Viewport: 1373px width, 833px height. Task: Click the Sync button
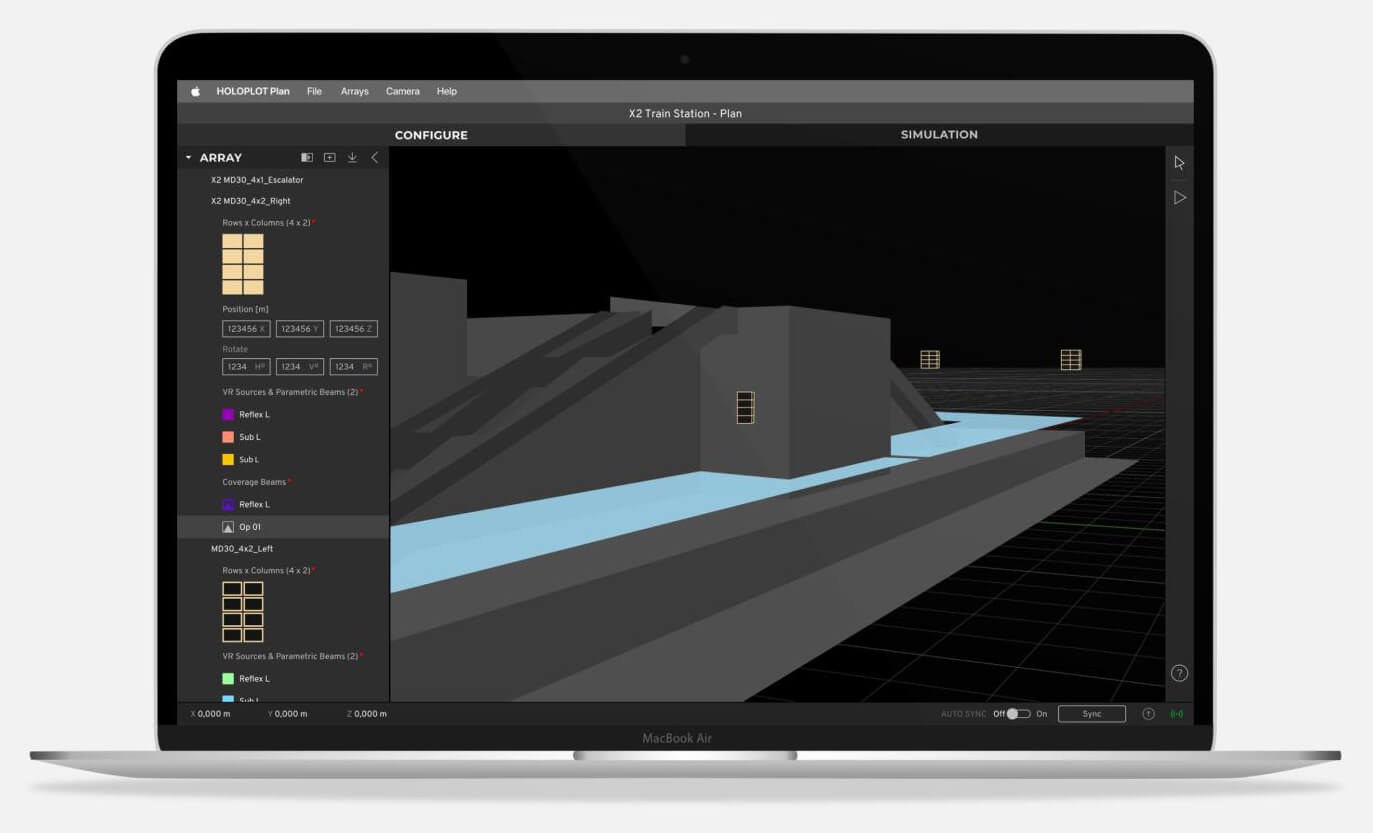[1091, 714]
